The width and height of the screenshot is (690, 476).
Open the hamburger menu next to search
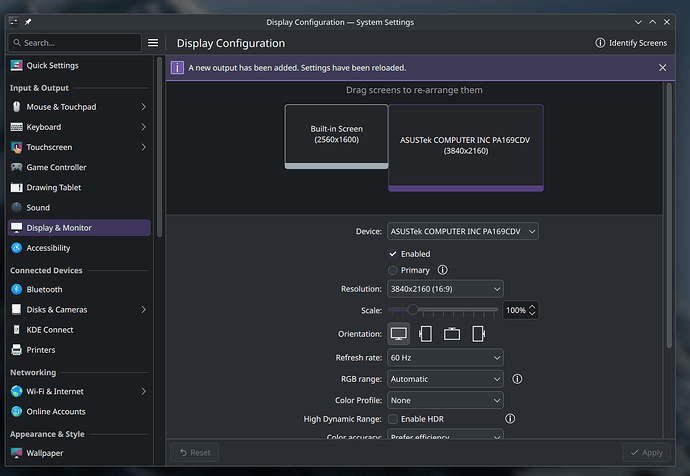click(x=153, y=43)
